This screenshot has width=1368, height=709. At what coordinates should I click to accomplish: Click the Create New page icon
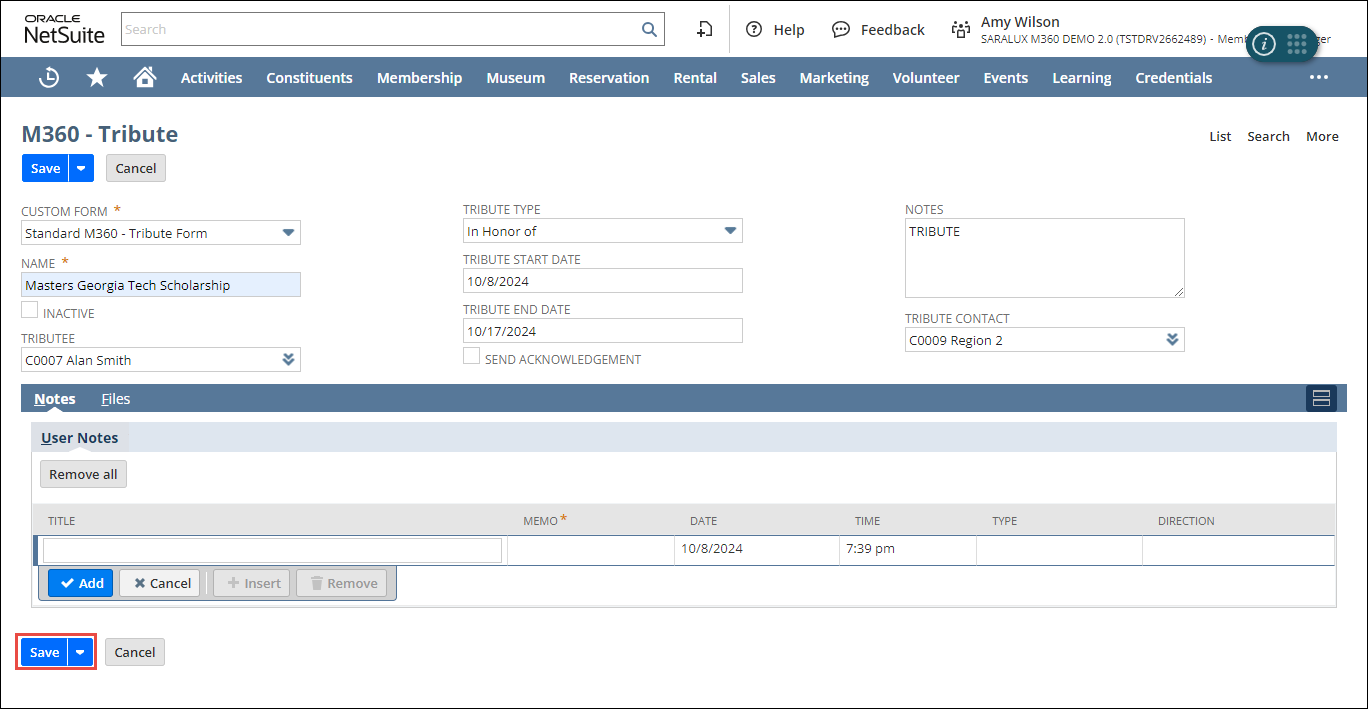(x=705, y=29)
